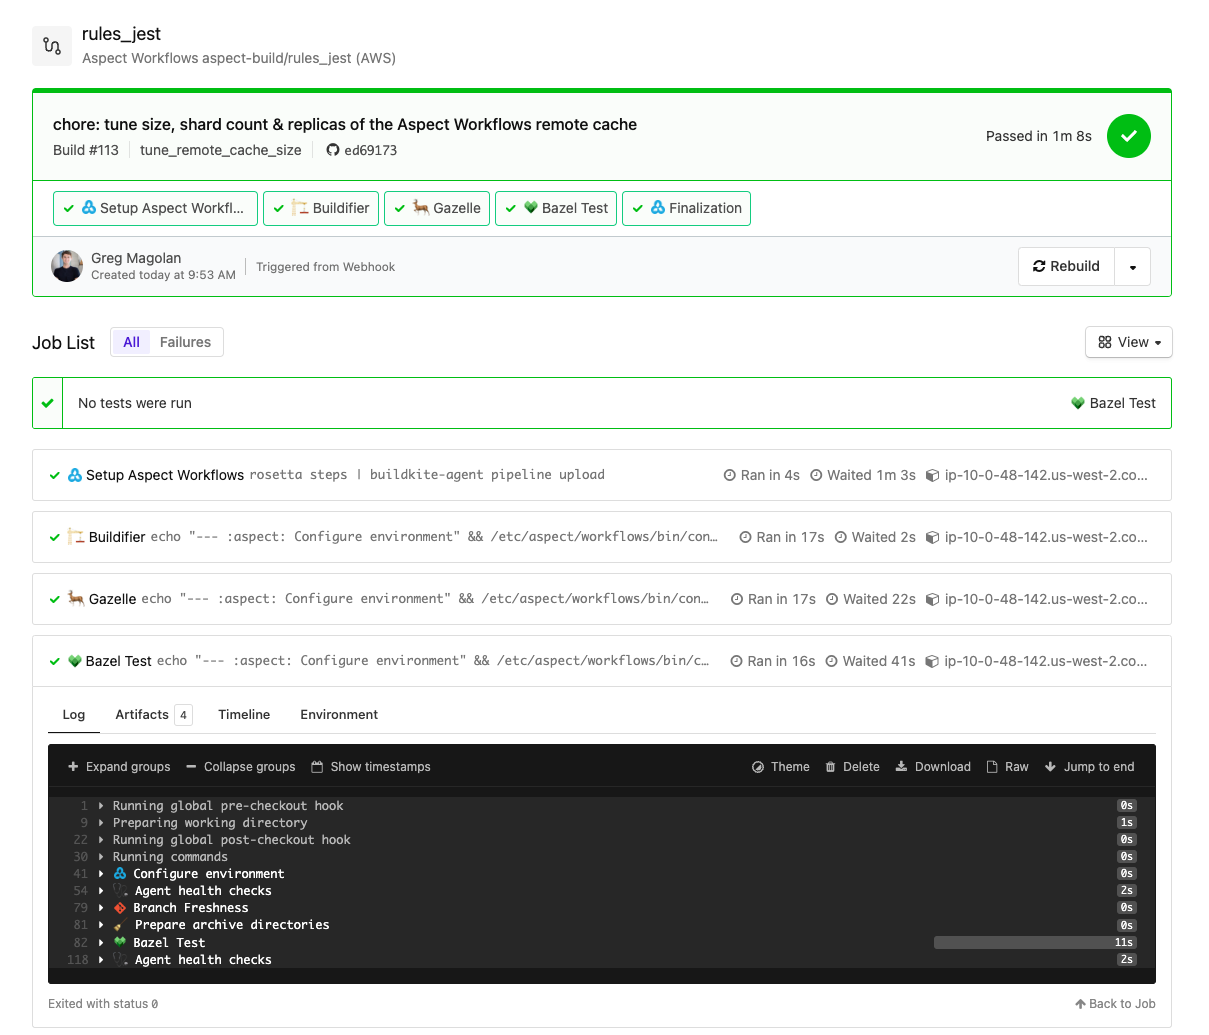Click Greg Magolan's avatar
The height and width of the screenshot is (1035, 1209).
[x=67, y=266]
